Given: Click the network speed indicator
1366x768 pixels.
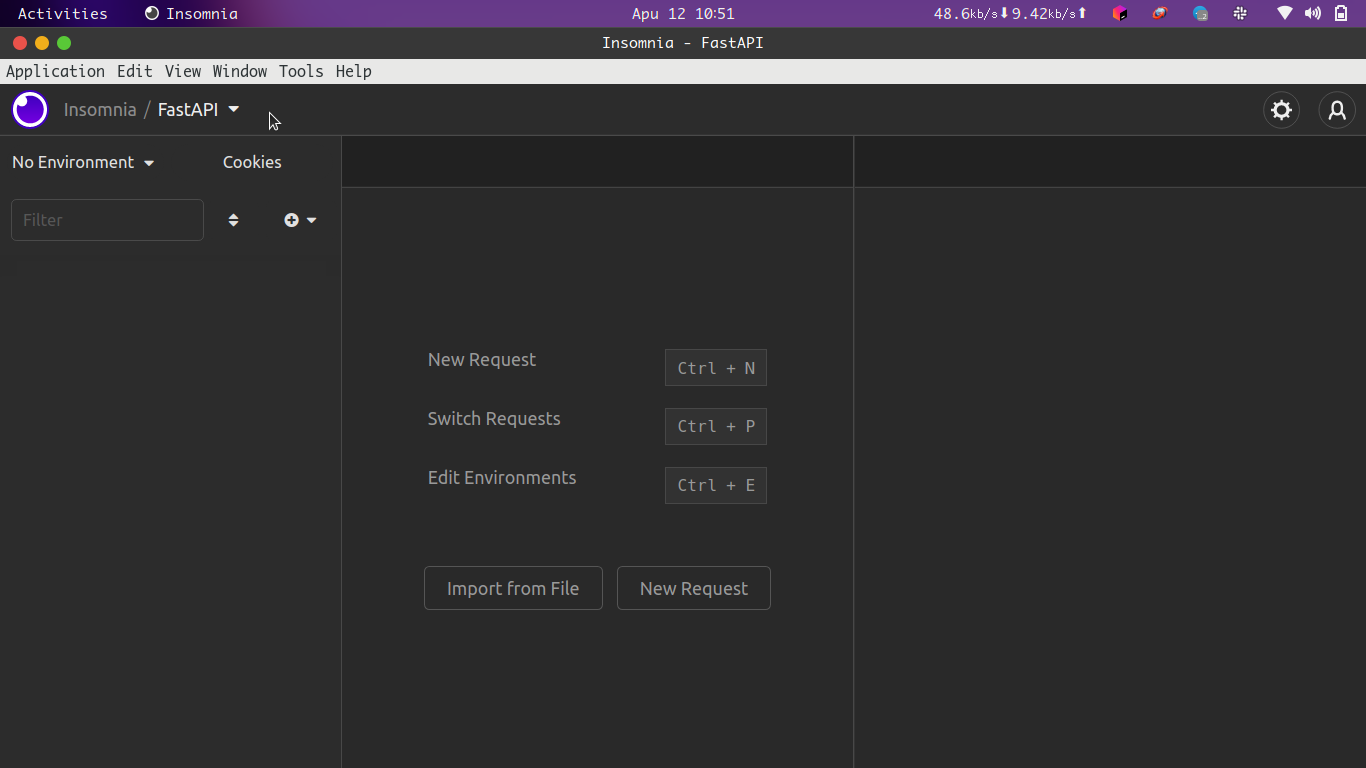Looking at the screenshot, I should [x=1010, y=14].
